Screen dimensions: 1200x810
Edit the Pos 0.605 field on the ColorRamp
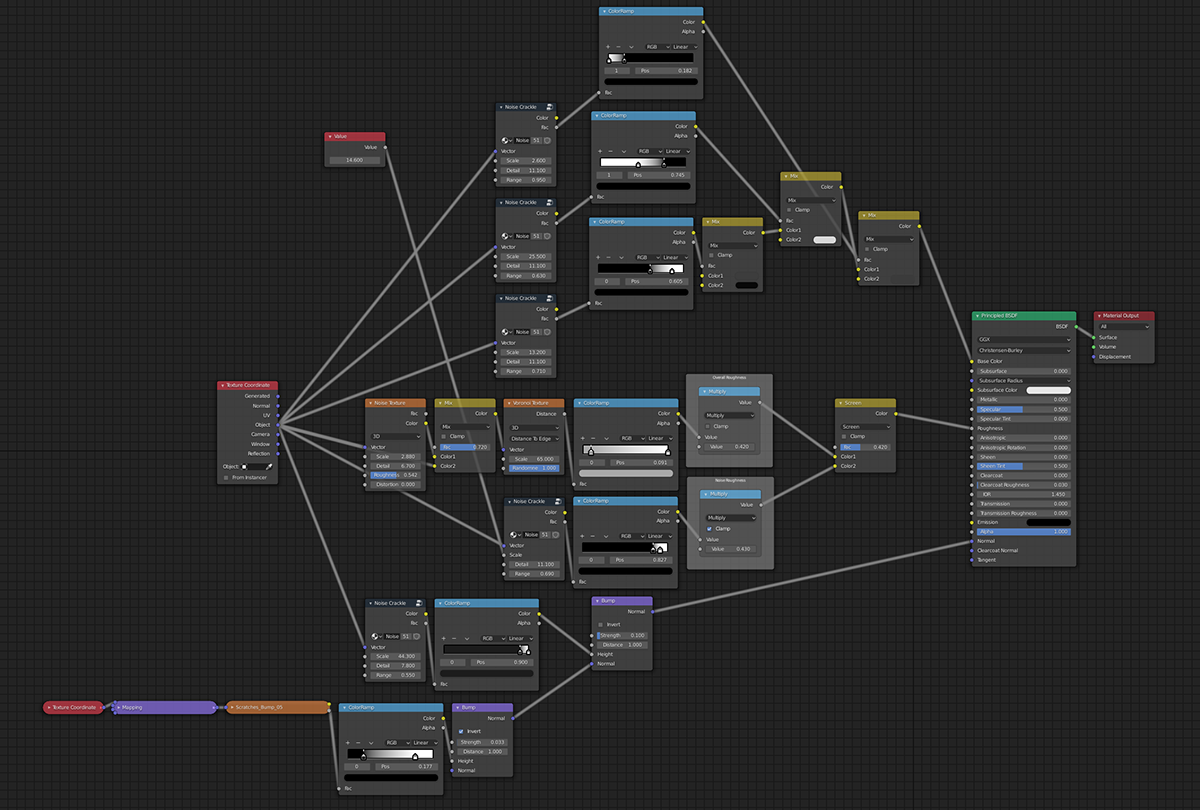pos(657,282)
